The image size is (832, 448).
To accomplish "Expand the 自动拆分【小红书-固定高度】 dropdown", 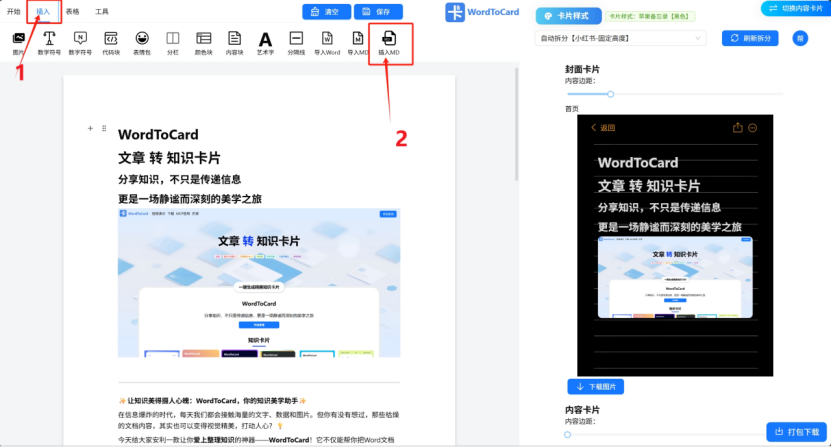I will pos(620,38).
